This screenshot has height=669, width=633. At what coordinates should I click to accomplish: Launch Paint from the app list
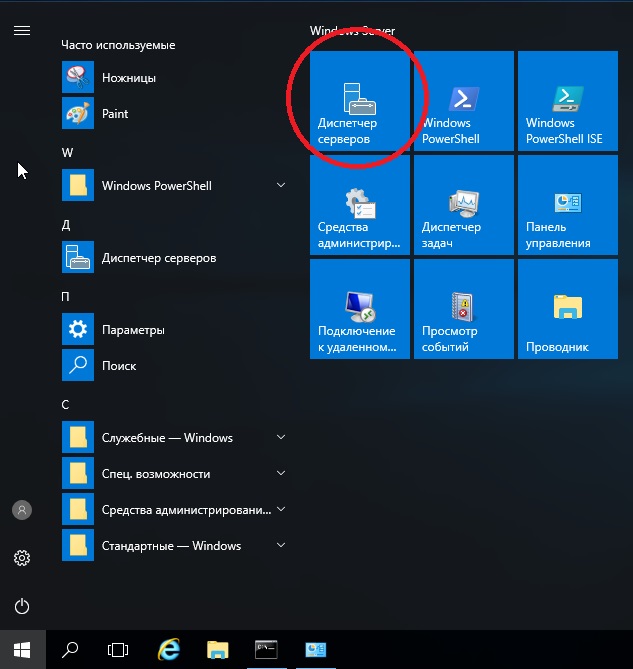click(x=115, y=114)
